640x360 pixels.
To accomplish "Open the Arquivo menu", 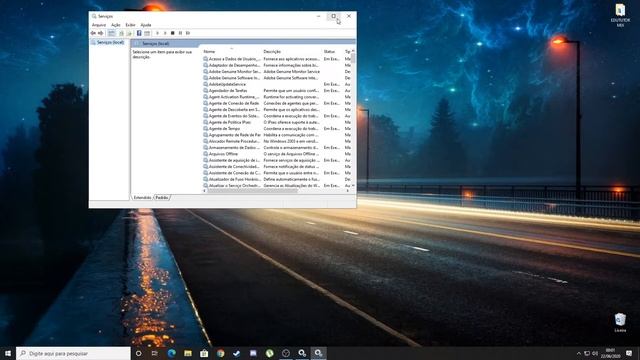I will pos(99,25).
